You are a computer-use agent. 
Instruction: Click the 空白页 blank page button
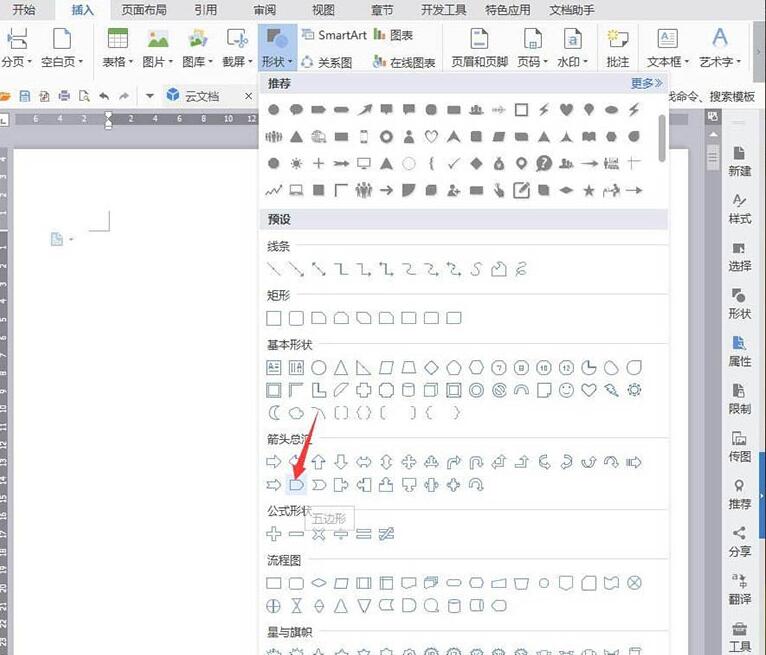point(62,48)
